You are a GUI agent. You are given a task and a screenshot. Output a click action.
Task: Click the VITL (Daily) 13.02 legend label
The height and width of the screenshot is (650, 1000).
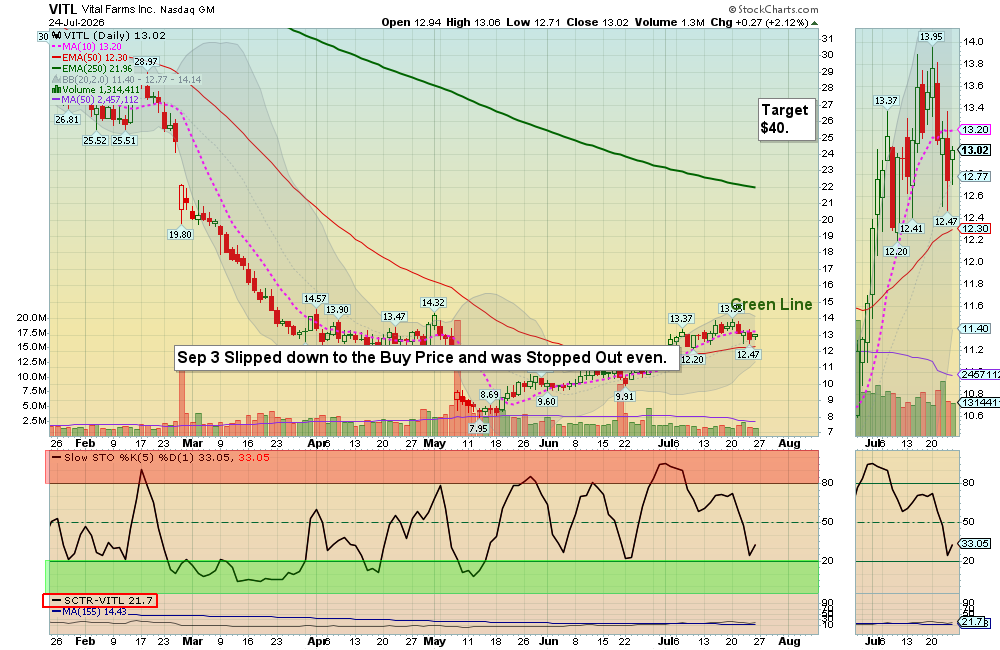114,36
